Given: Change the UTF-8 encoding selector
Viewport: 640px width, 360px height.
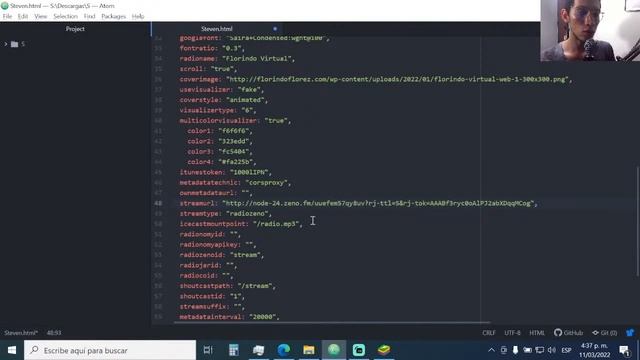Looking at the screenshot, I should (512, 333).
